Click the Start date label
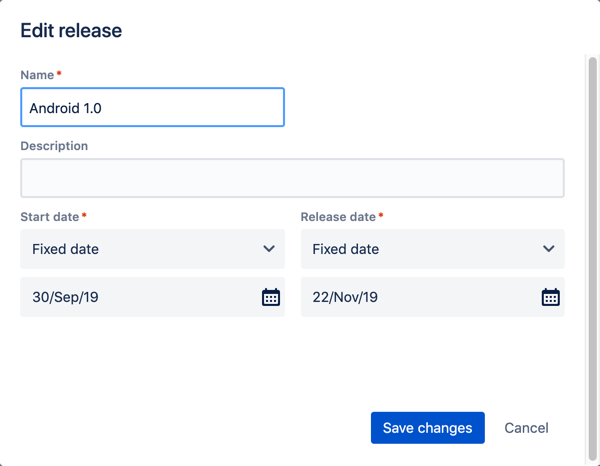 tap(50, 217)
